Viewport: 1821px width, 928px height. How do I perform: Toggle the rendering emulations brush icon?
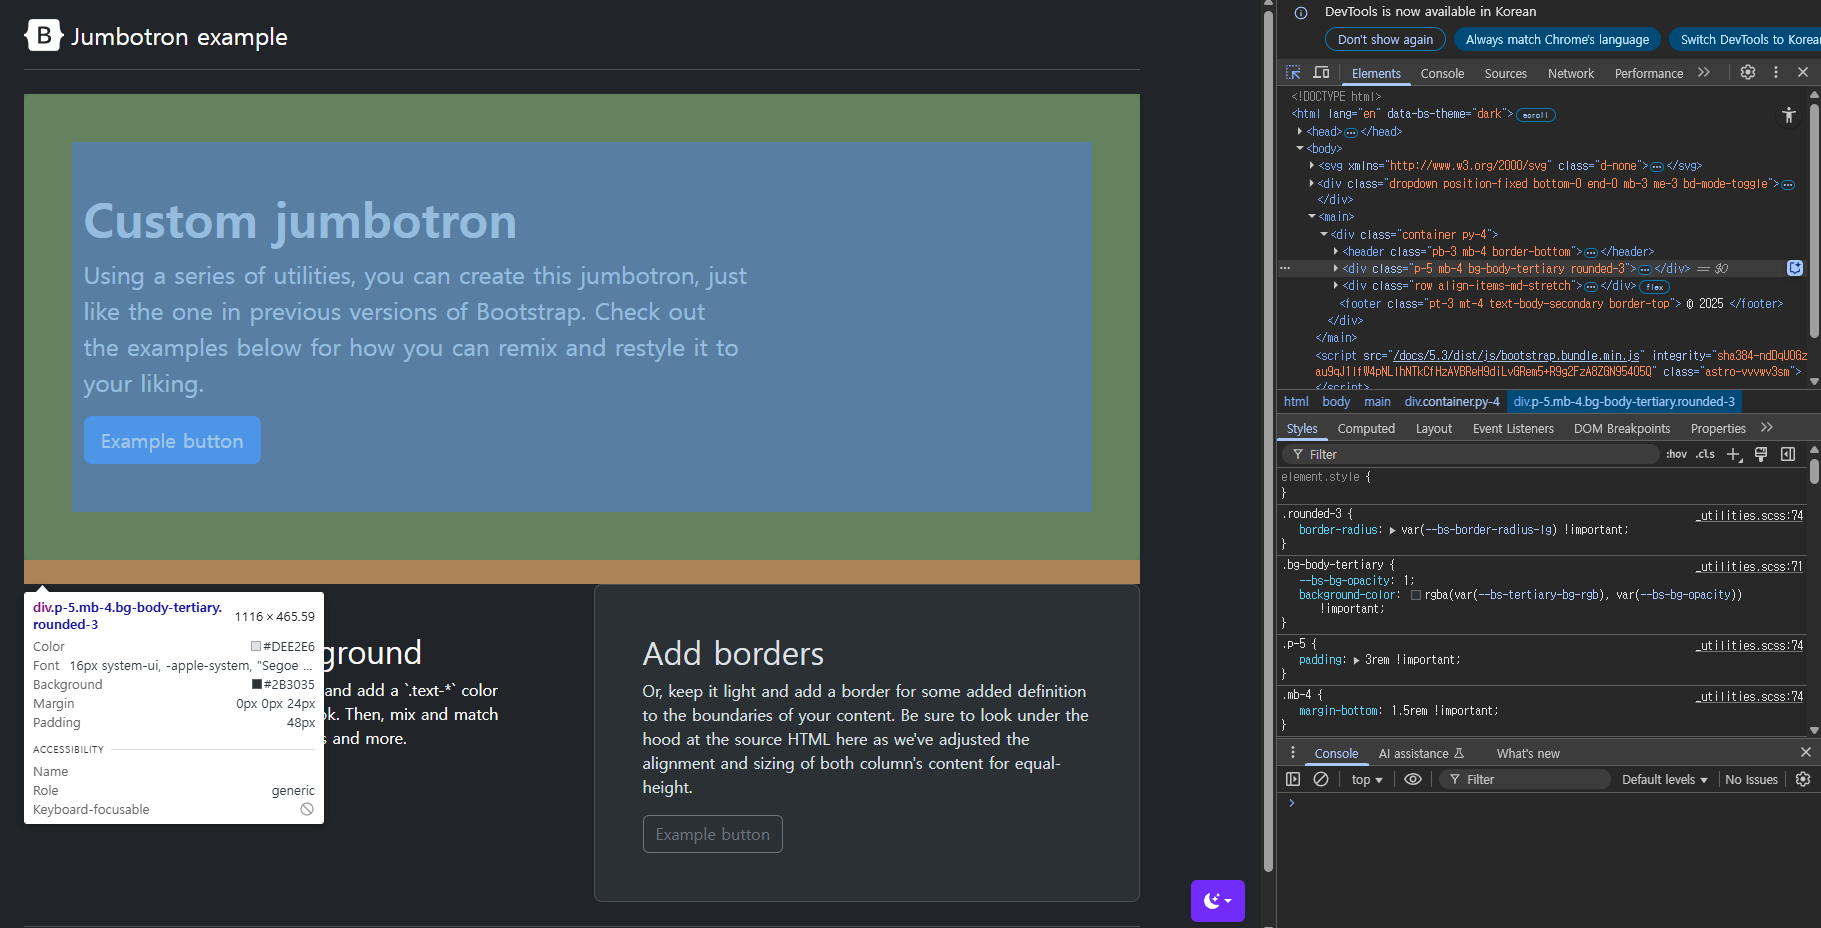[1761, 454]
